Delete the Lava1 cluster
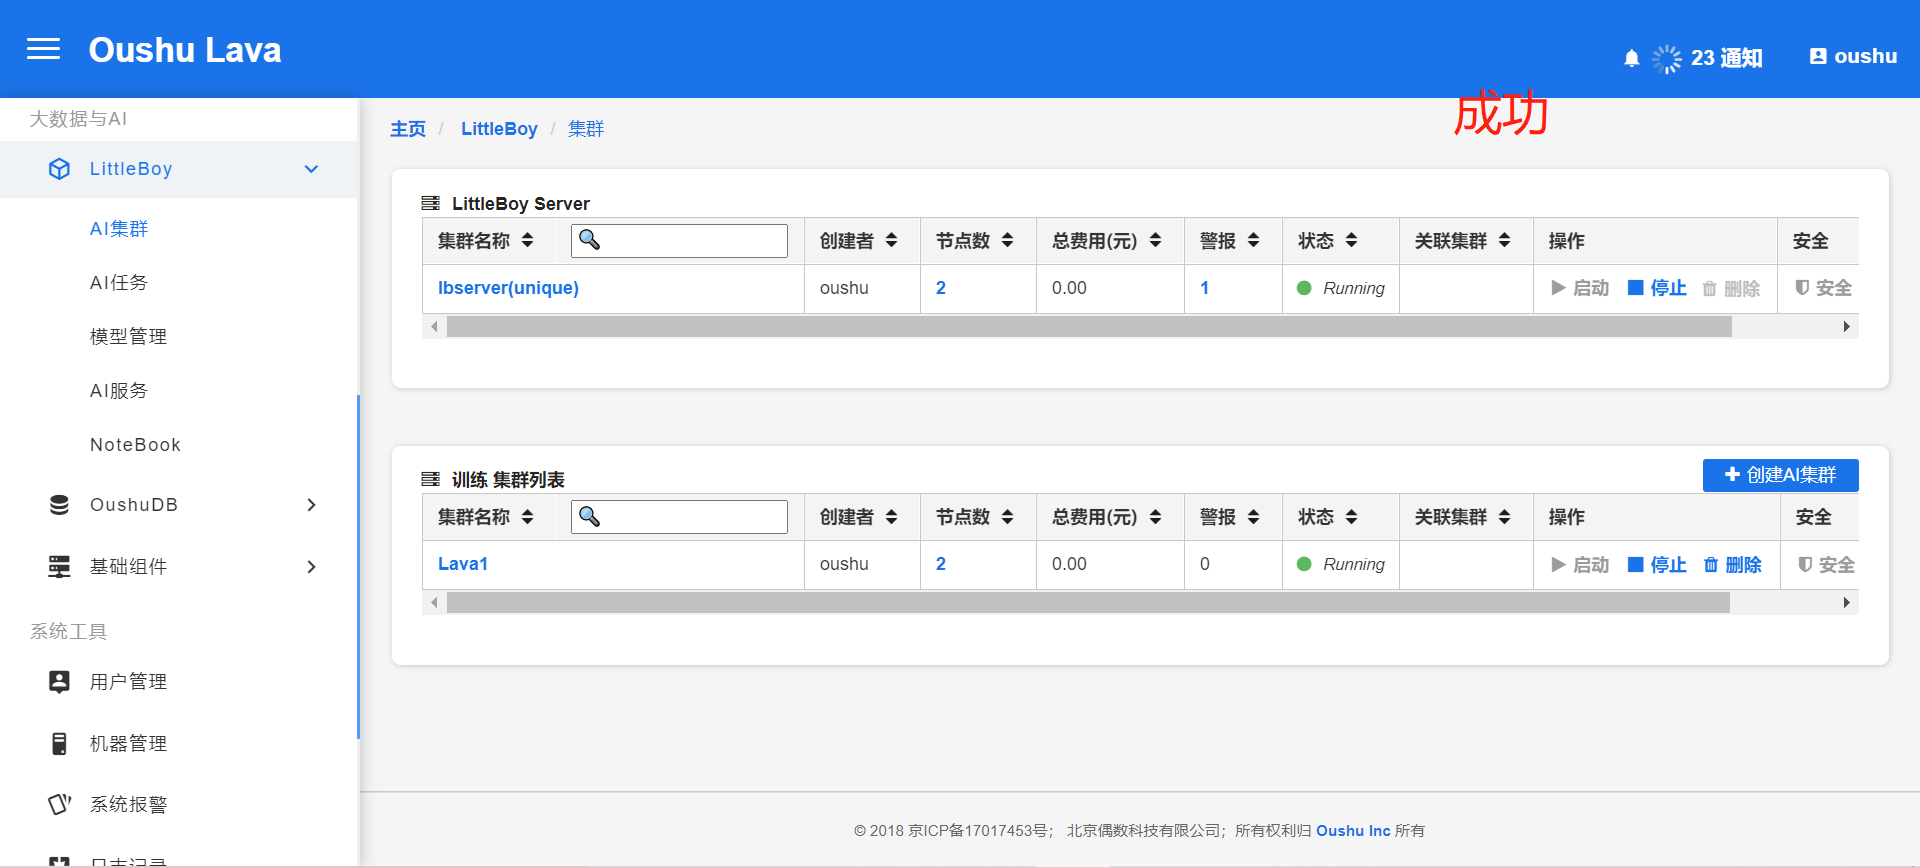Viewport: 1920px width, 867px height. click(x=1732, y=565)
